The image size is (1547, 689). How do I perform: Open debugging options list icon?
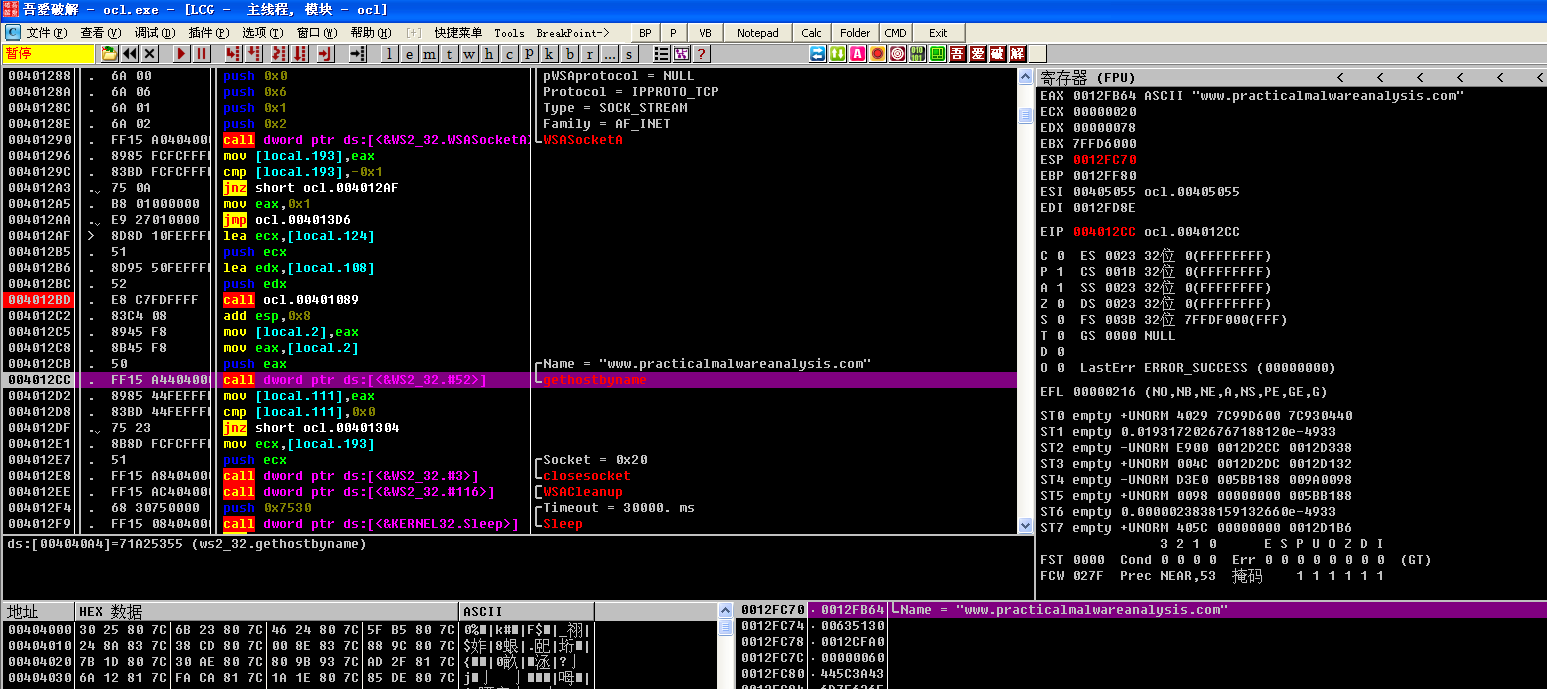(x=662, y=54)
